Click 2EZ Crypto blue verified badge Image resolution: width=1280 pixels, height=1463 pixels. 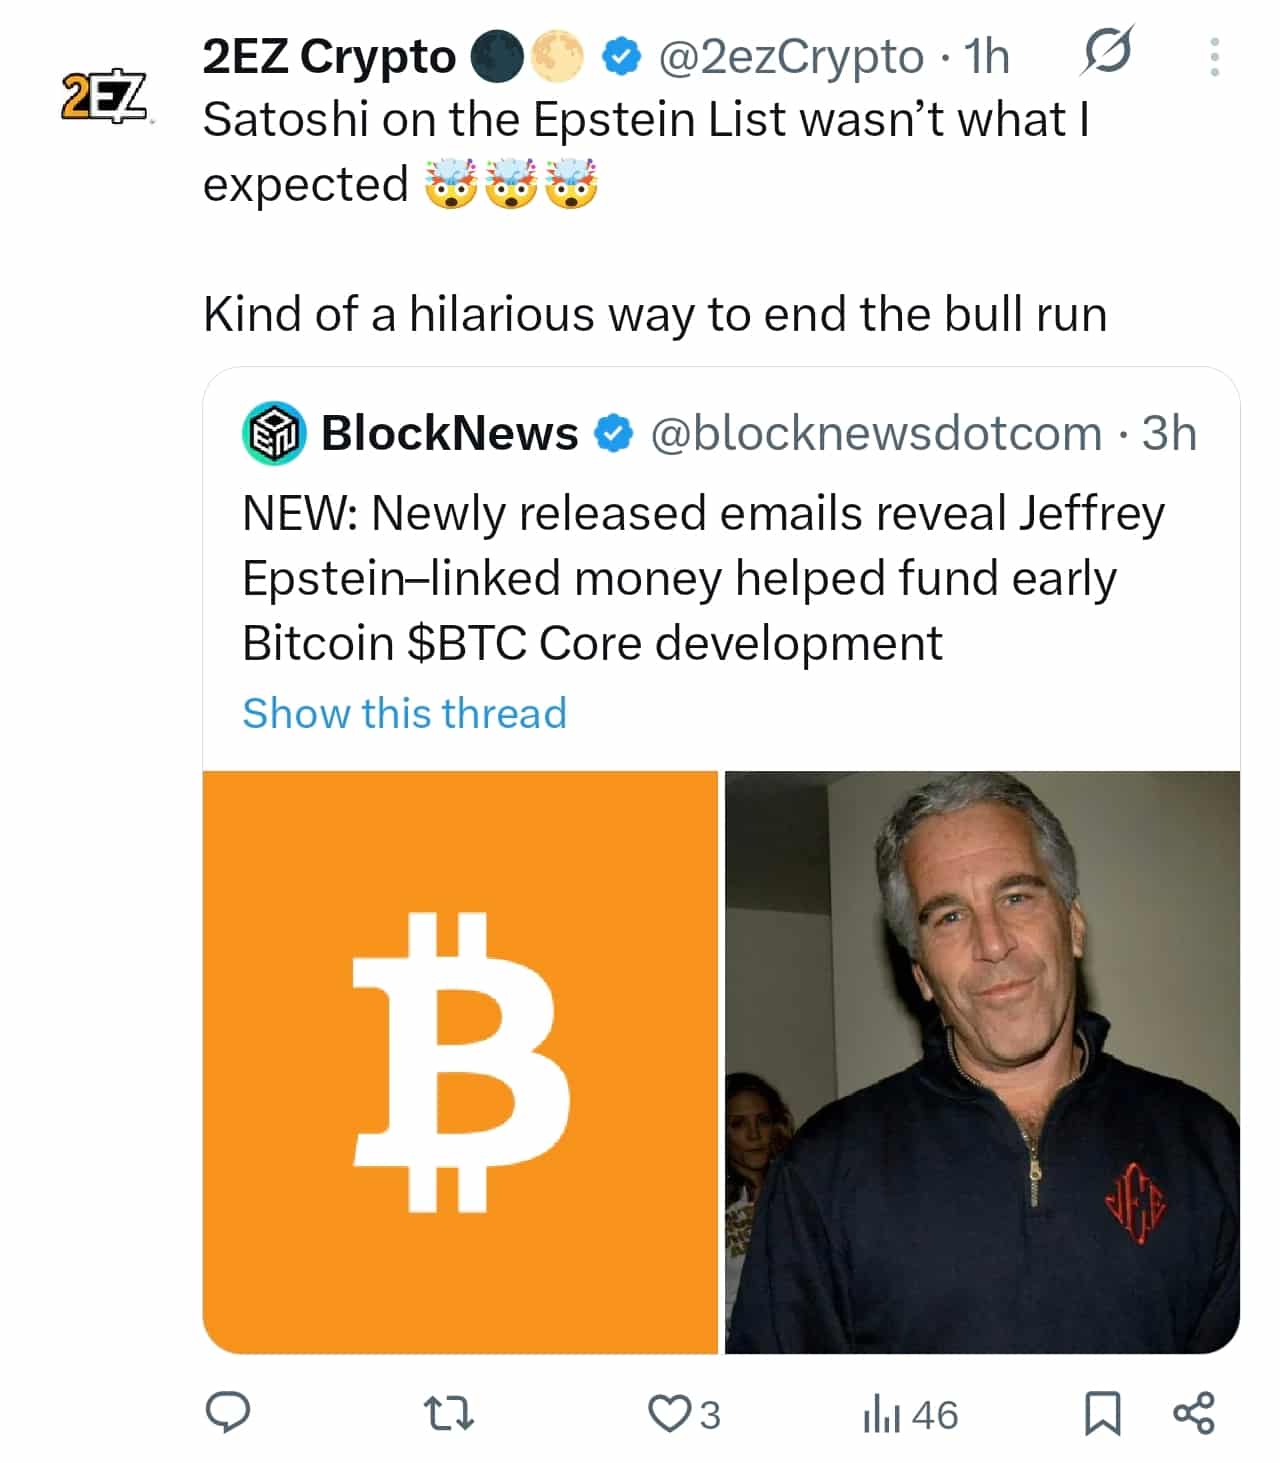pyautogui.click(x=621, y=57)
